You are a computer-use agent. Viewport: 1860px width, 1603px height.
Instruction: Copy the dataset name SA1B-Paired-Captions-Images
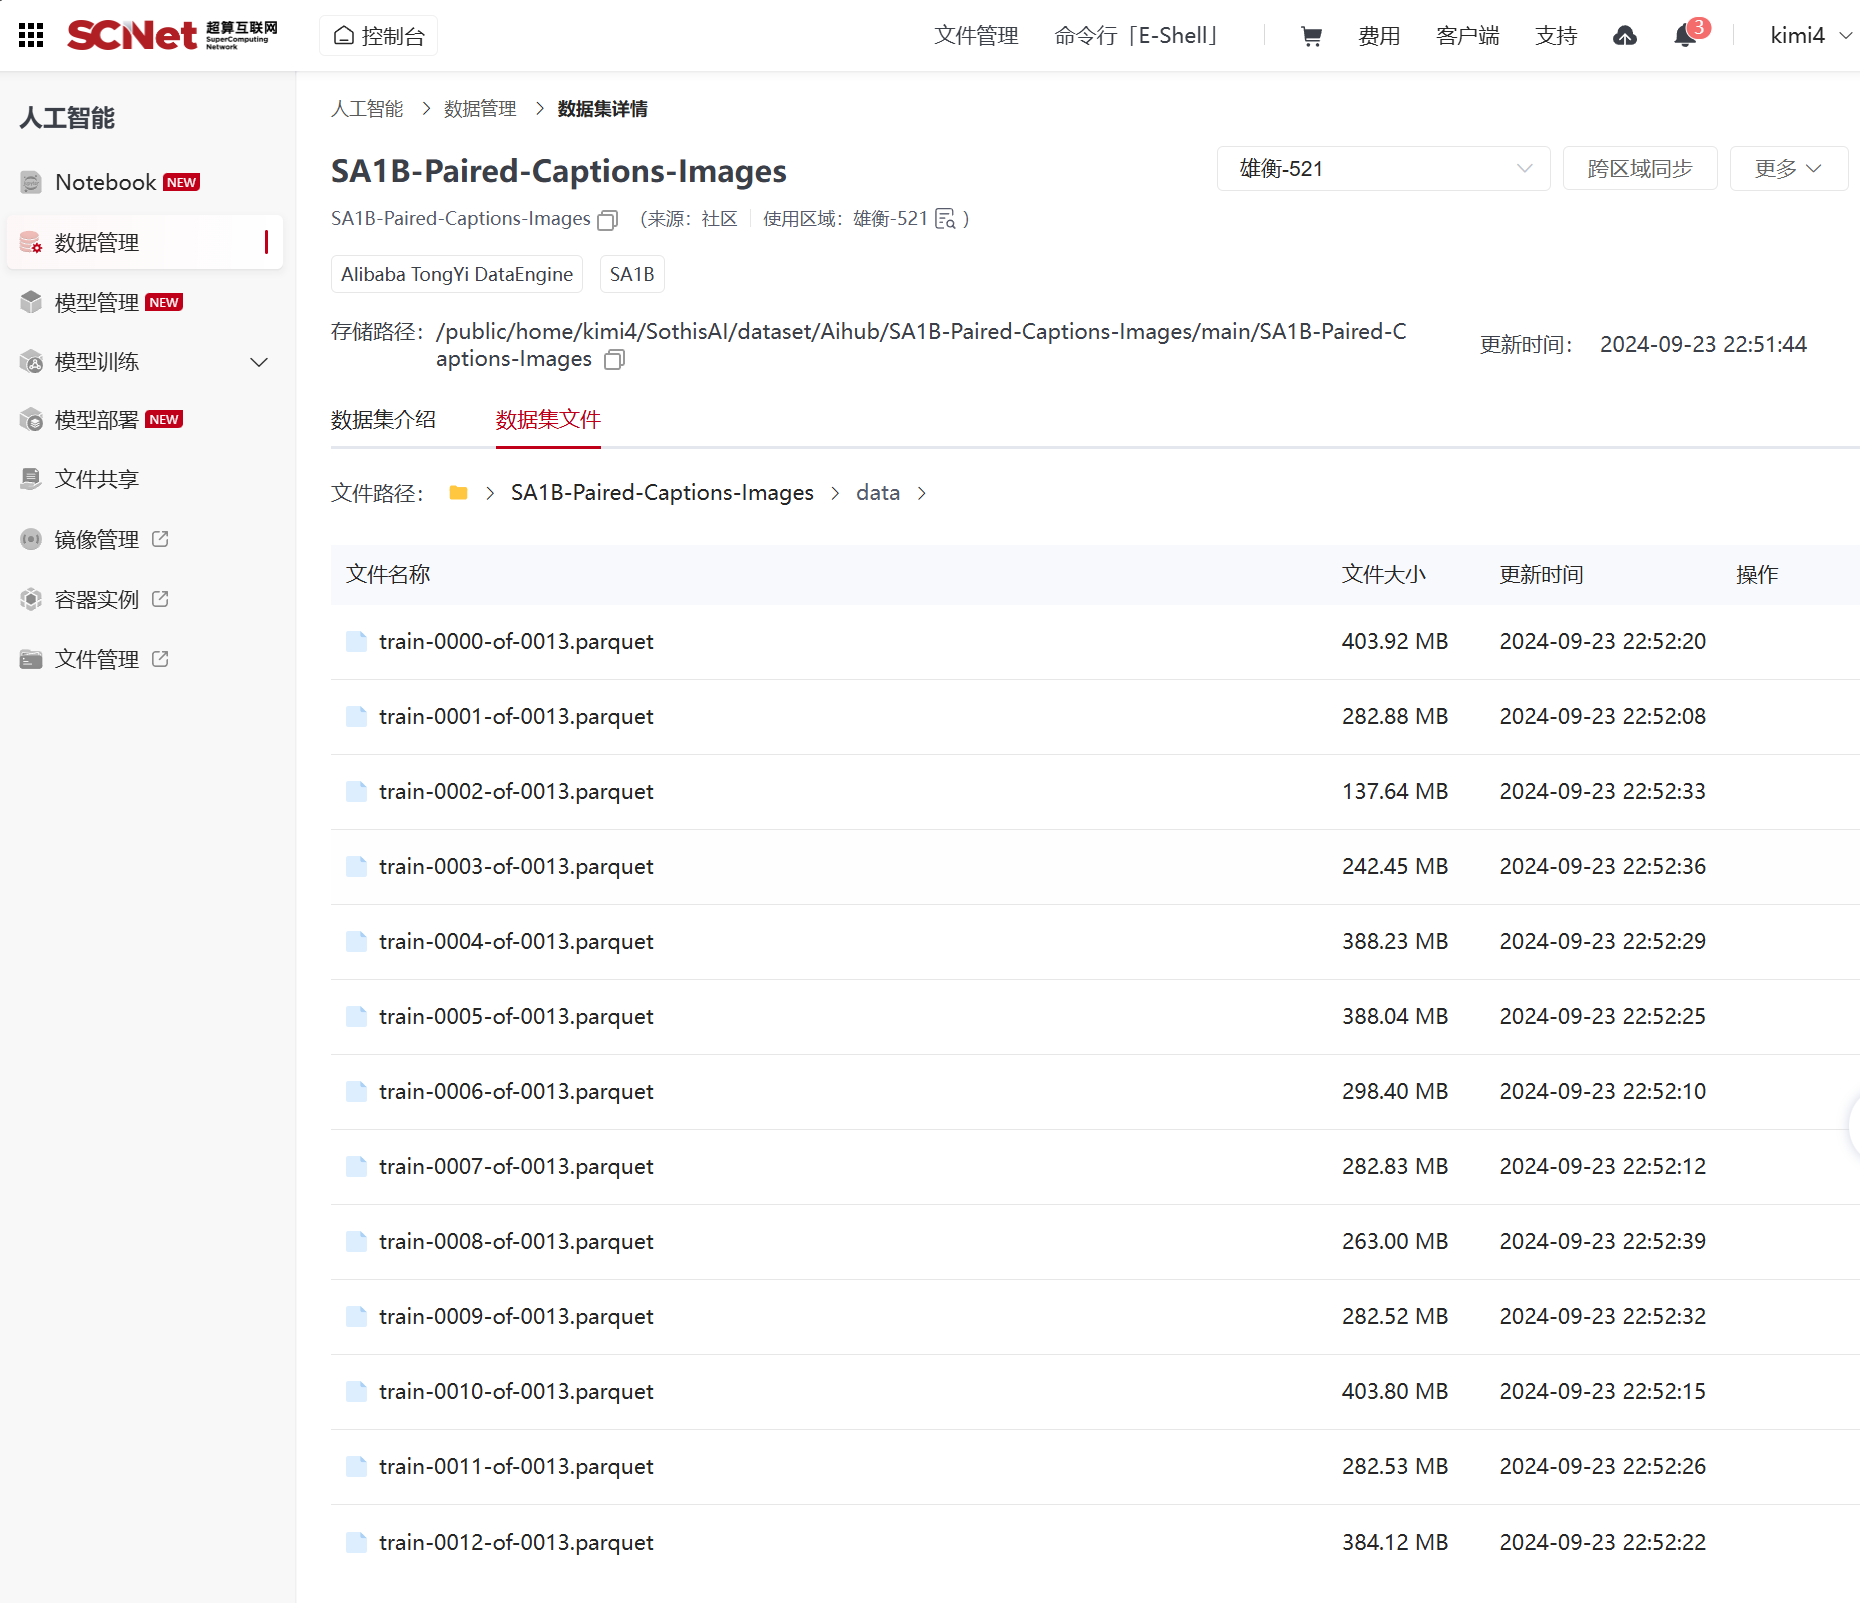point(607,220)
